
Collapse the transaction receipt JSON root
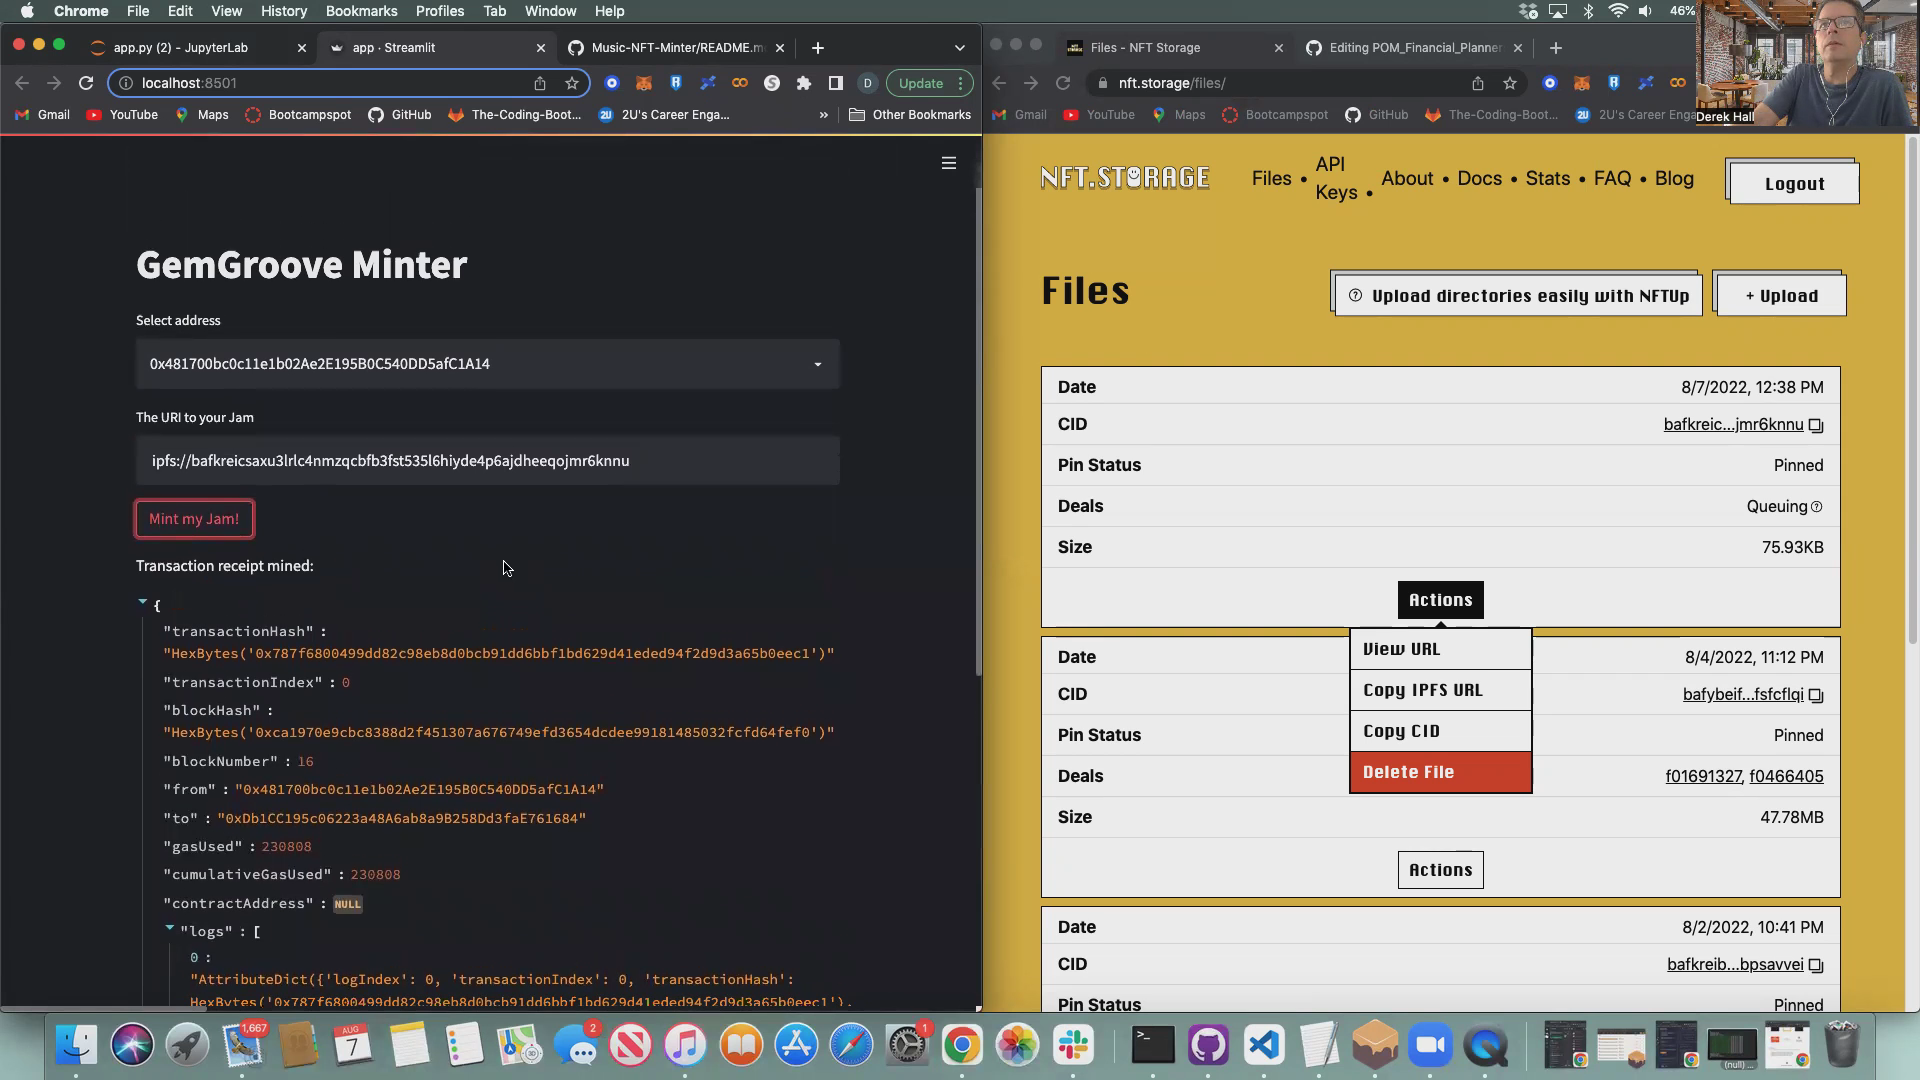click(142, 602)
